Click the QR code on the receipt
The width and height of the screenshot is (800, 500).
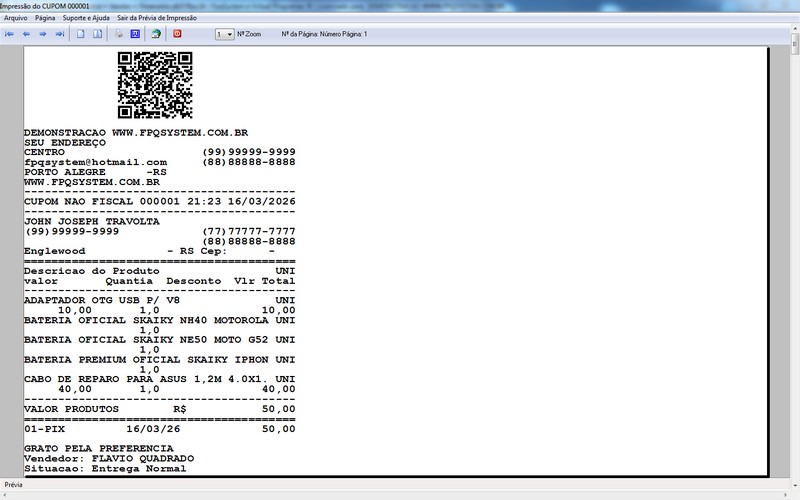click(155, 83)
